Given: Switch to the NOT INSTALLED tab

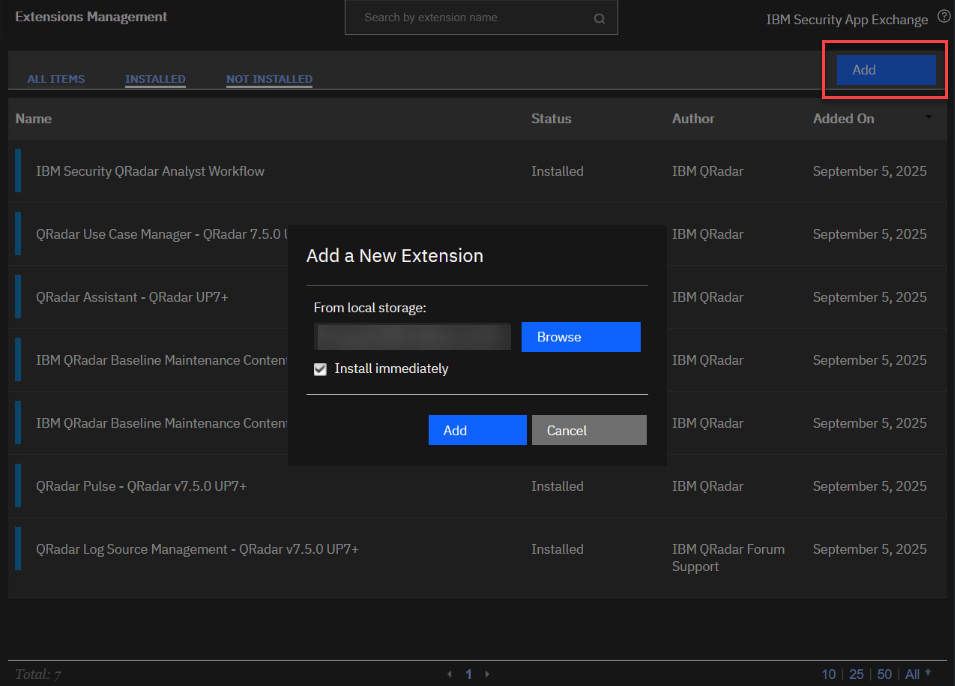Looking at the screenshot, I should pos(269,79).
